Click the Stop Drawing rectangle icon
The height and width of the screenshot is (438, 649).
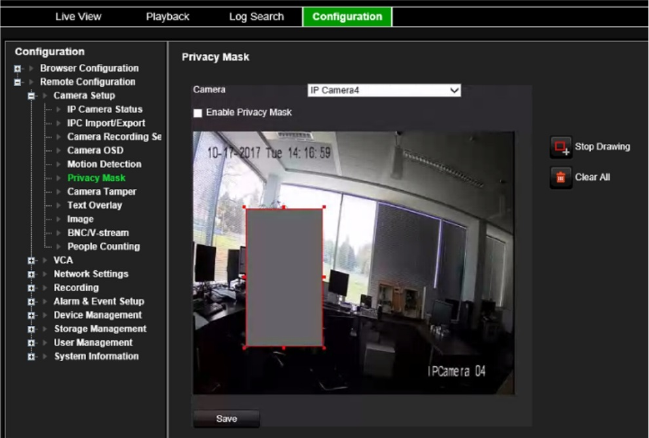(561, 147)
